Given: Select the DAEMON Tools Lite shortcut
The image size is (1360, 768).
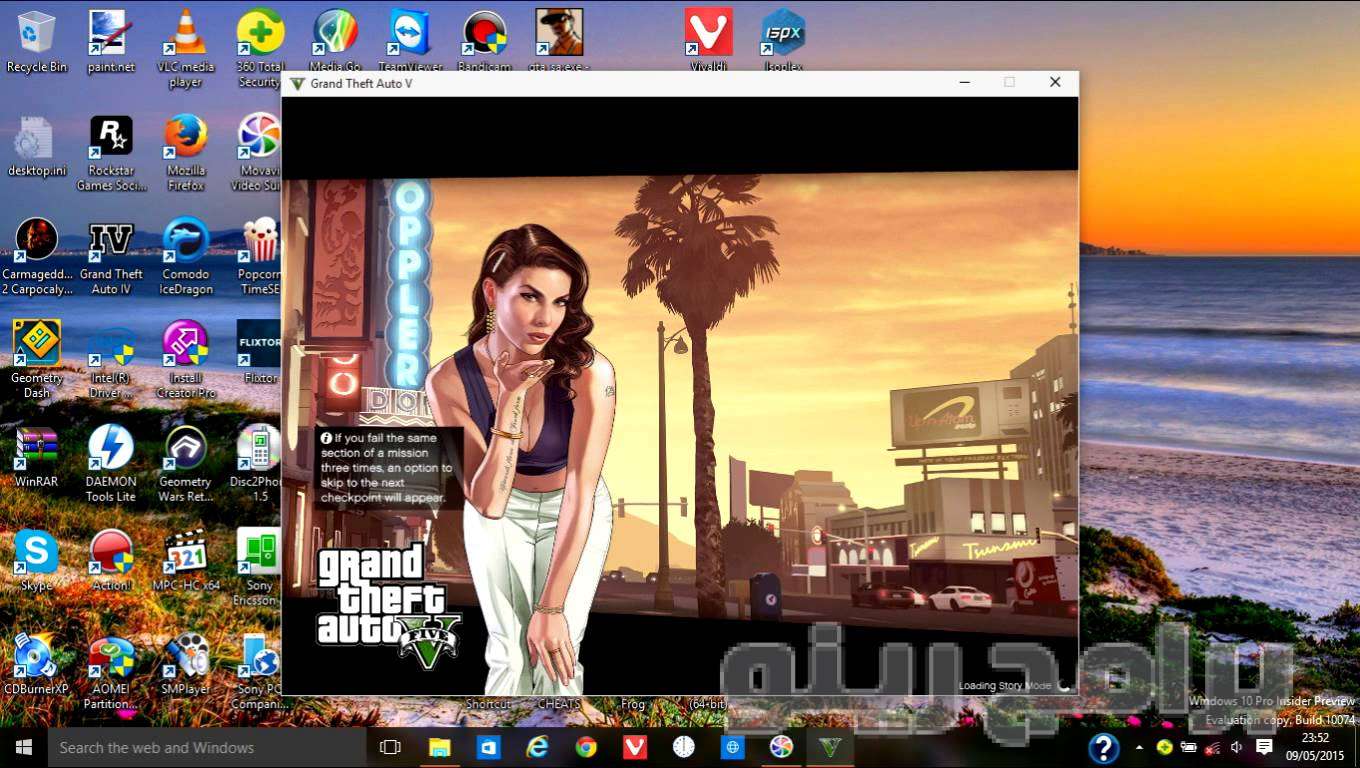Looking at the screenshot, I should [111, 463].
